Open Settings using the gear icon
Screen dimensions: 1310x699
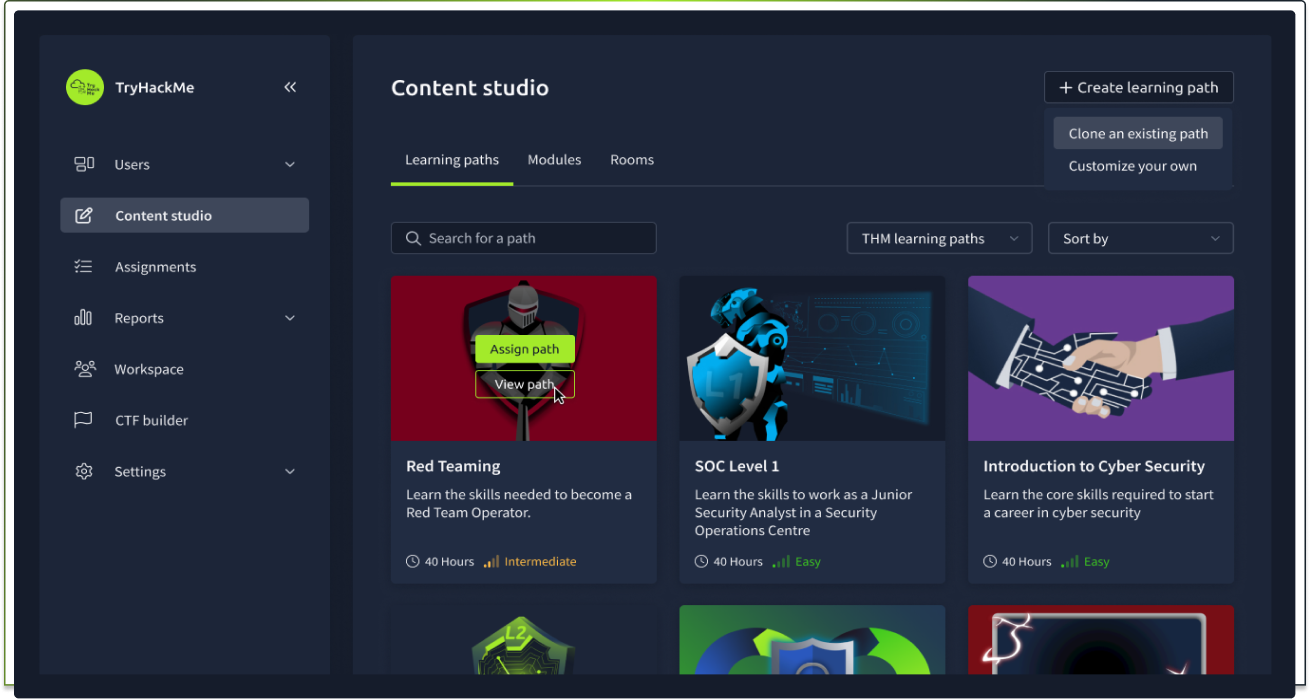(85, 471)
